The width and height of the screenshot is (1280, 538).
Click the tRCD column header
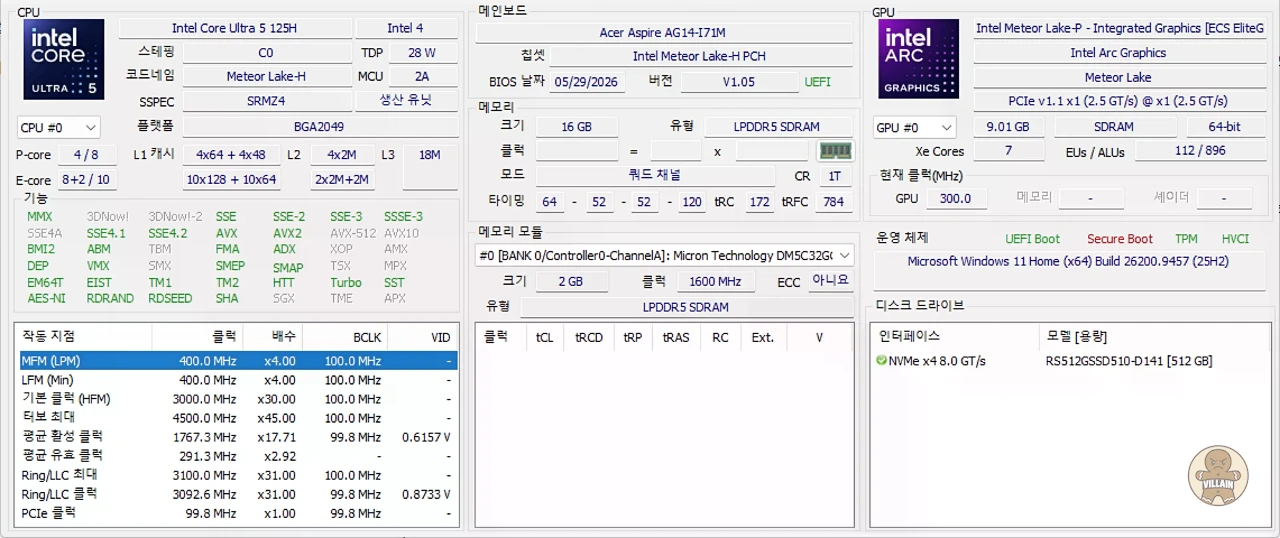[589, 337]
